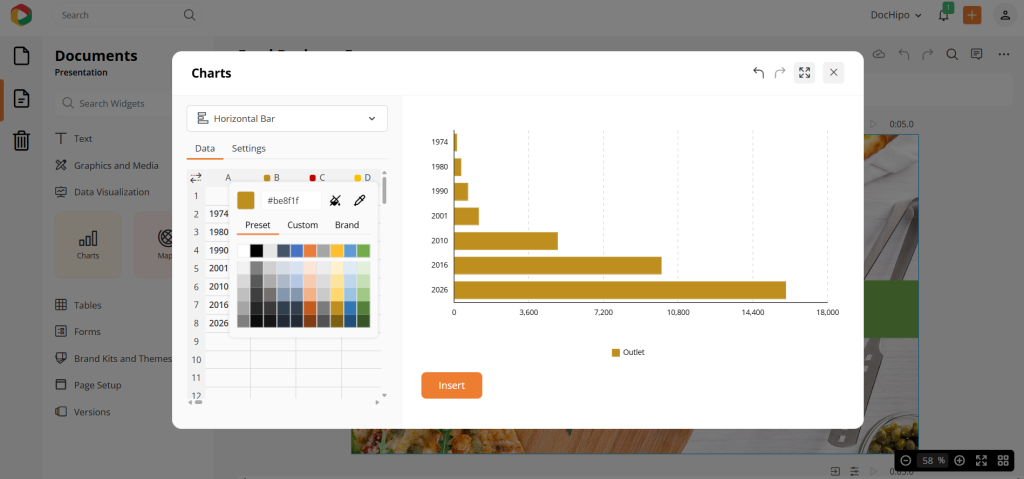Viewport: 1024px width, 479px height.
Task: Click column B header color marker
Action: click(266, 178)
